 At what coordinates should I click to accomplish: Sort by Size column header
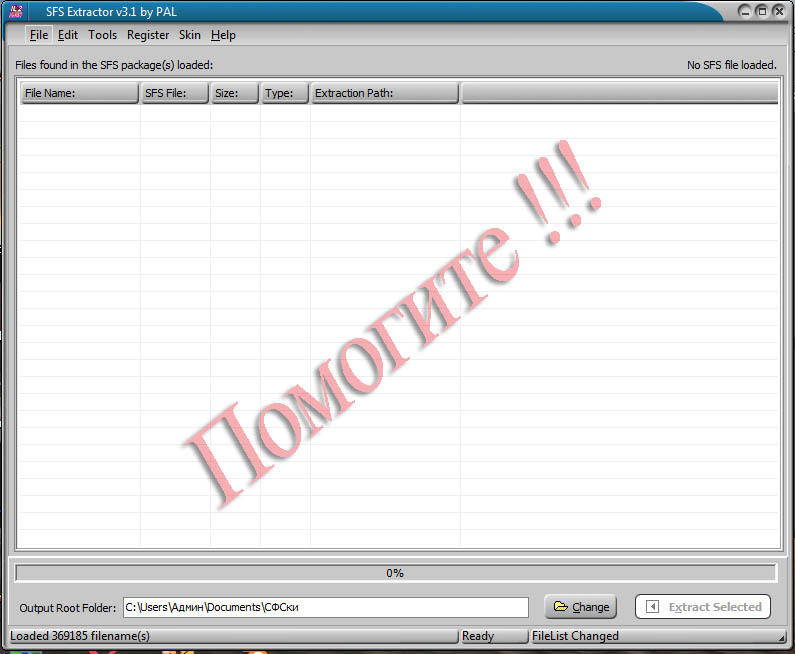(235, 93)
